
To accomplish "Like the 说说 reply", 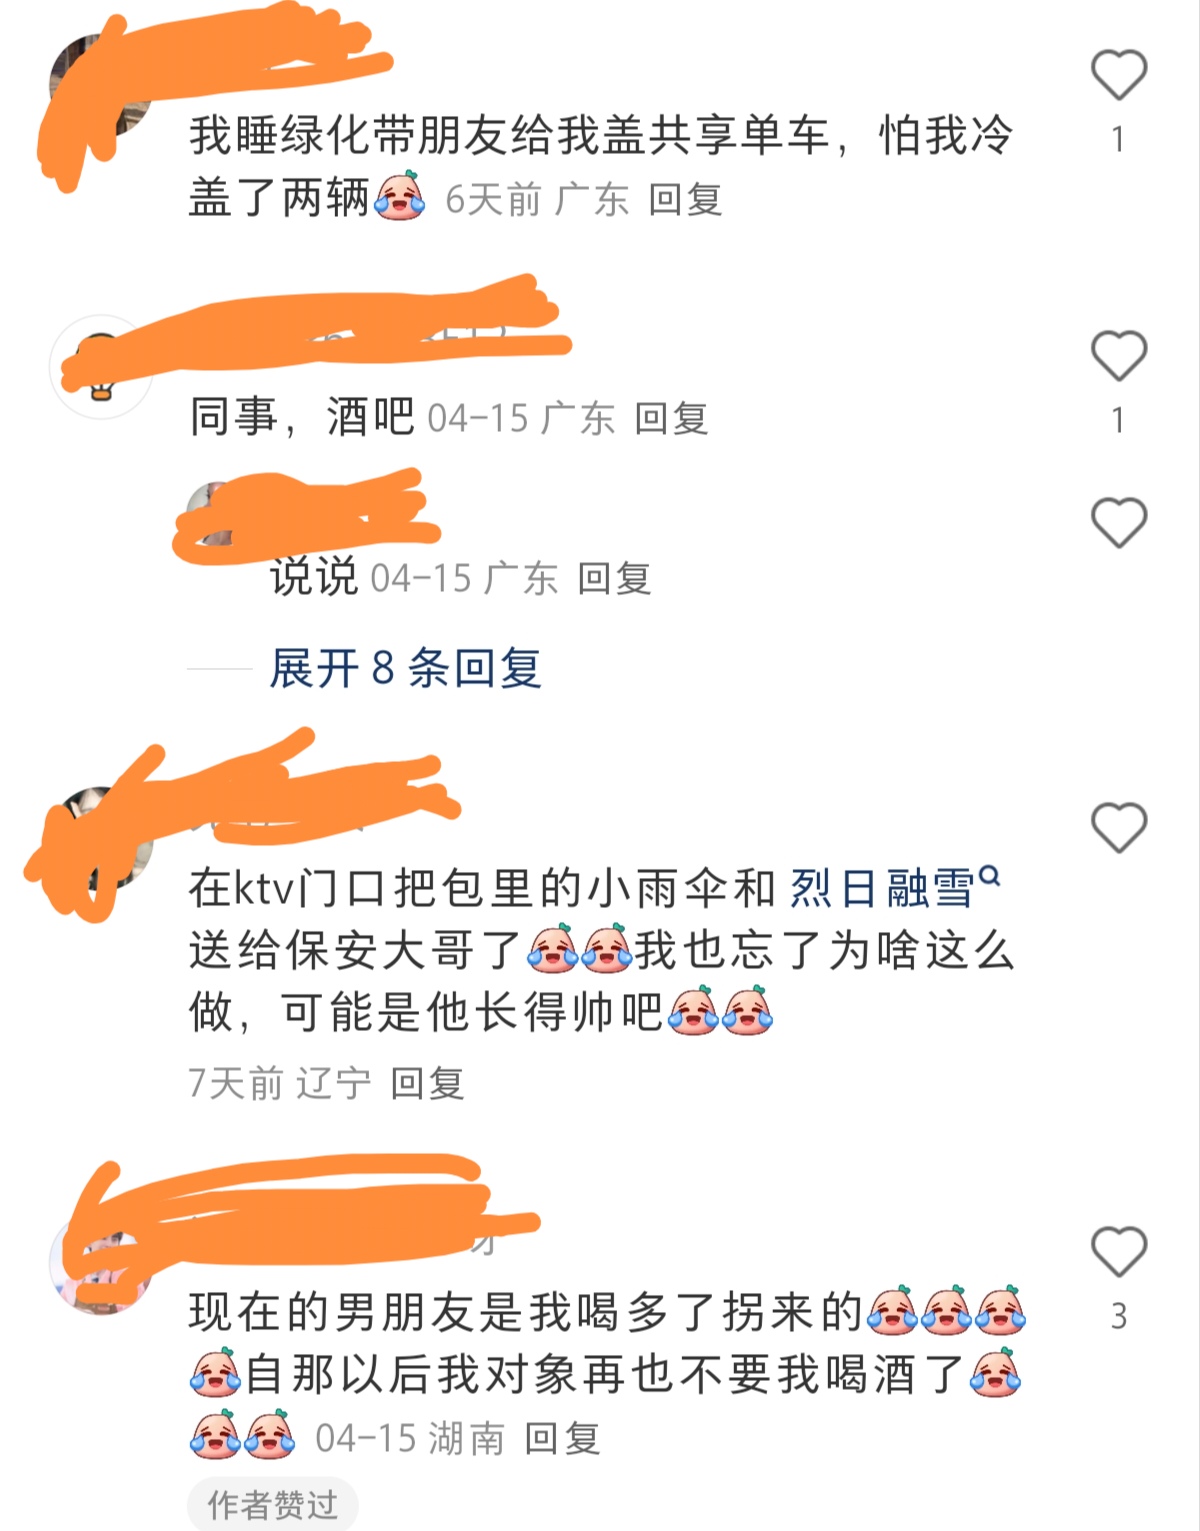I will coord(1118,522).
